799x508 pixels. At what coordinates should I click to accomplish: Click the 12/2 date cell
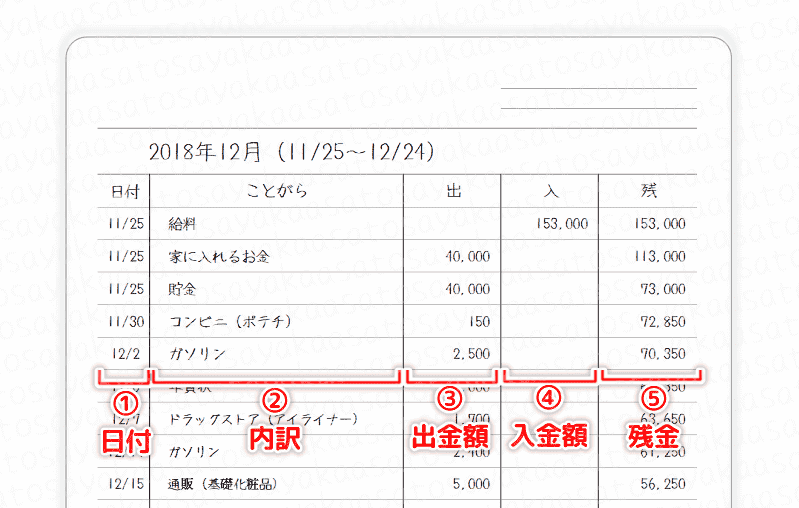(x=125, y=354)
